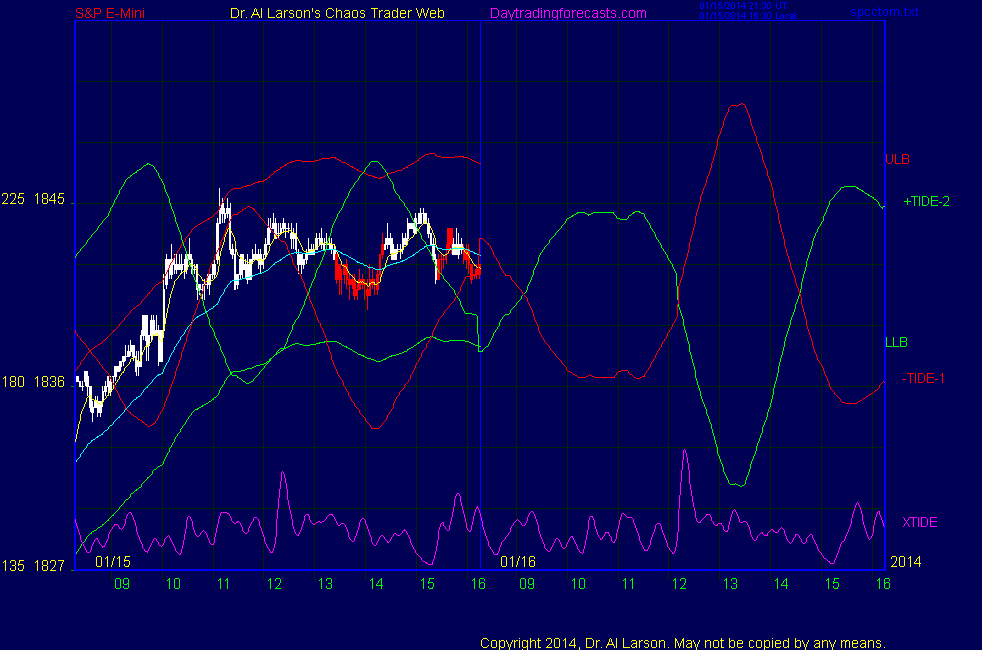Image resolution: width=982 pixels, height=650 pixels.
Task: Click the red ULB band label
Action: click(x=897, y=160)
